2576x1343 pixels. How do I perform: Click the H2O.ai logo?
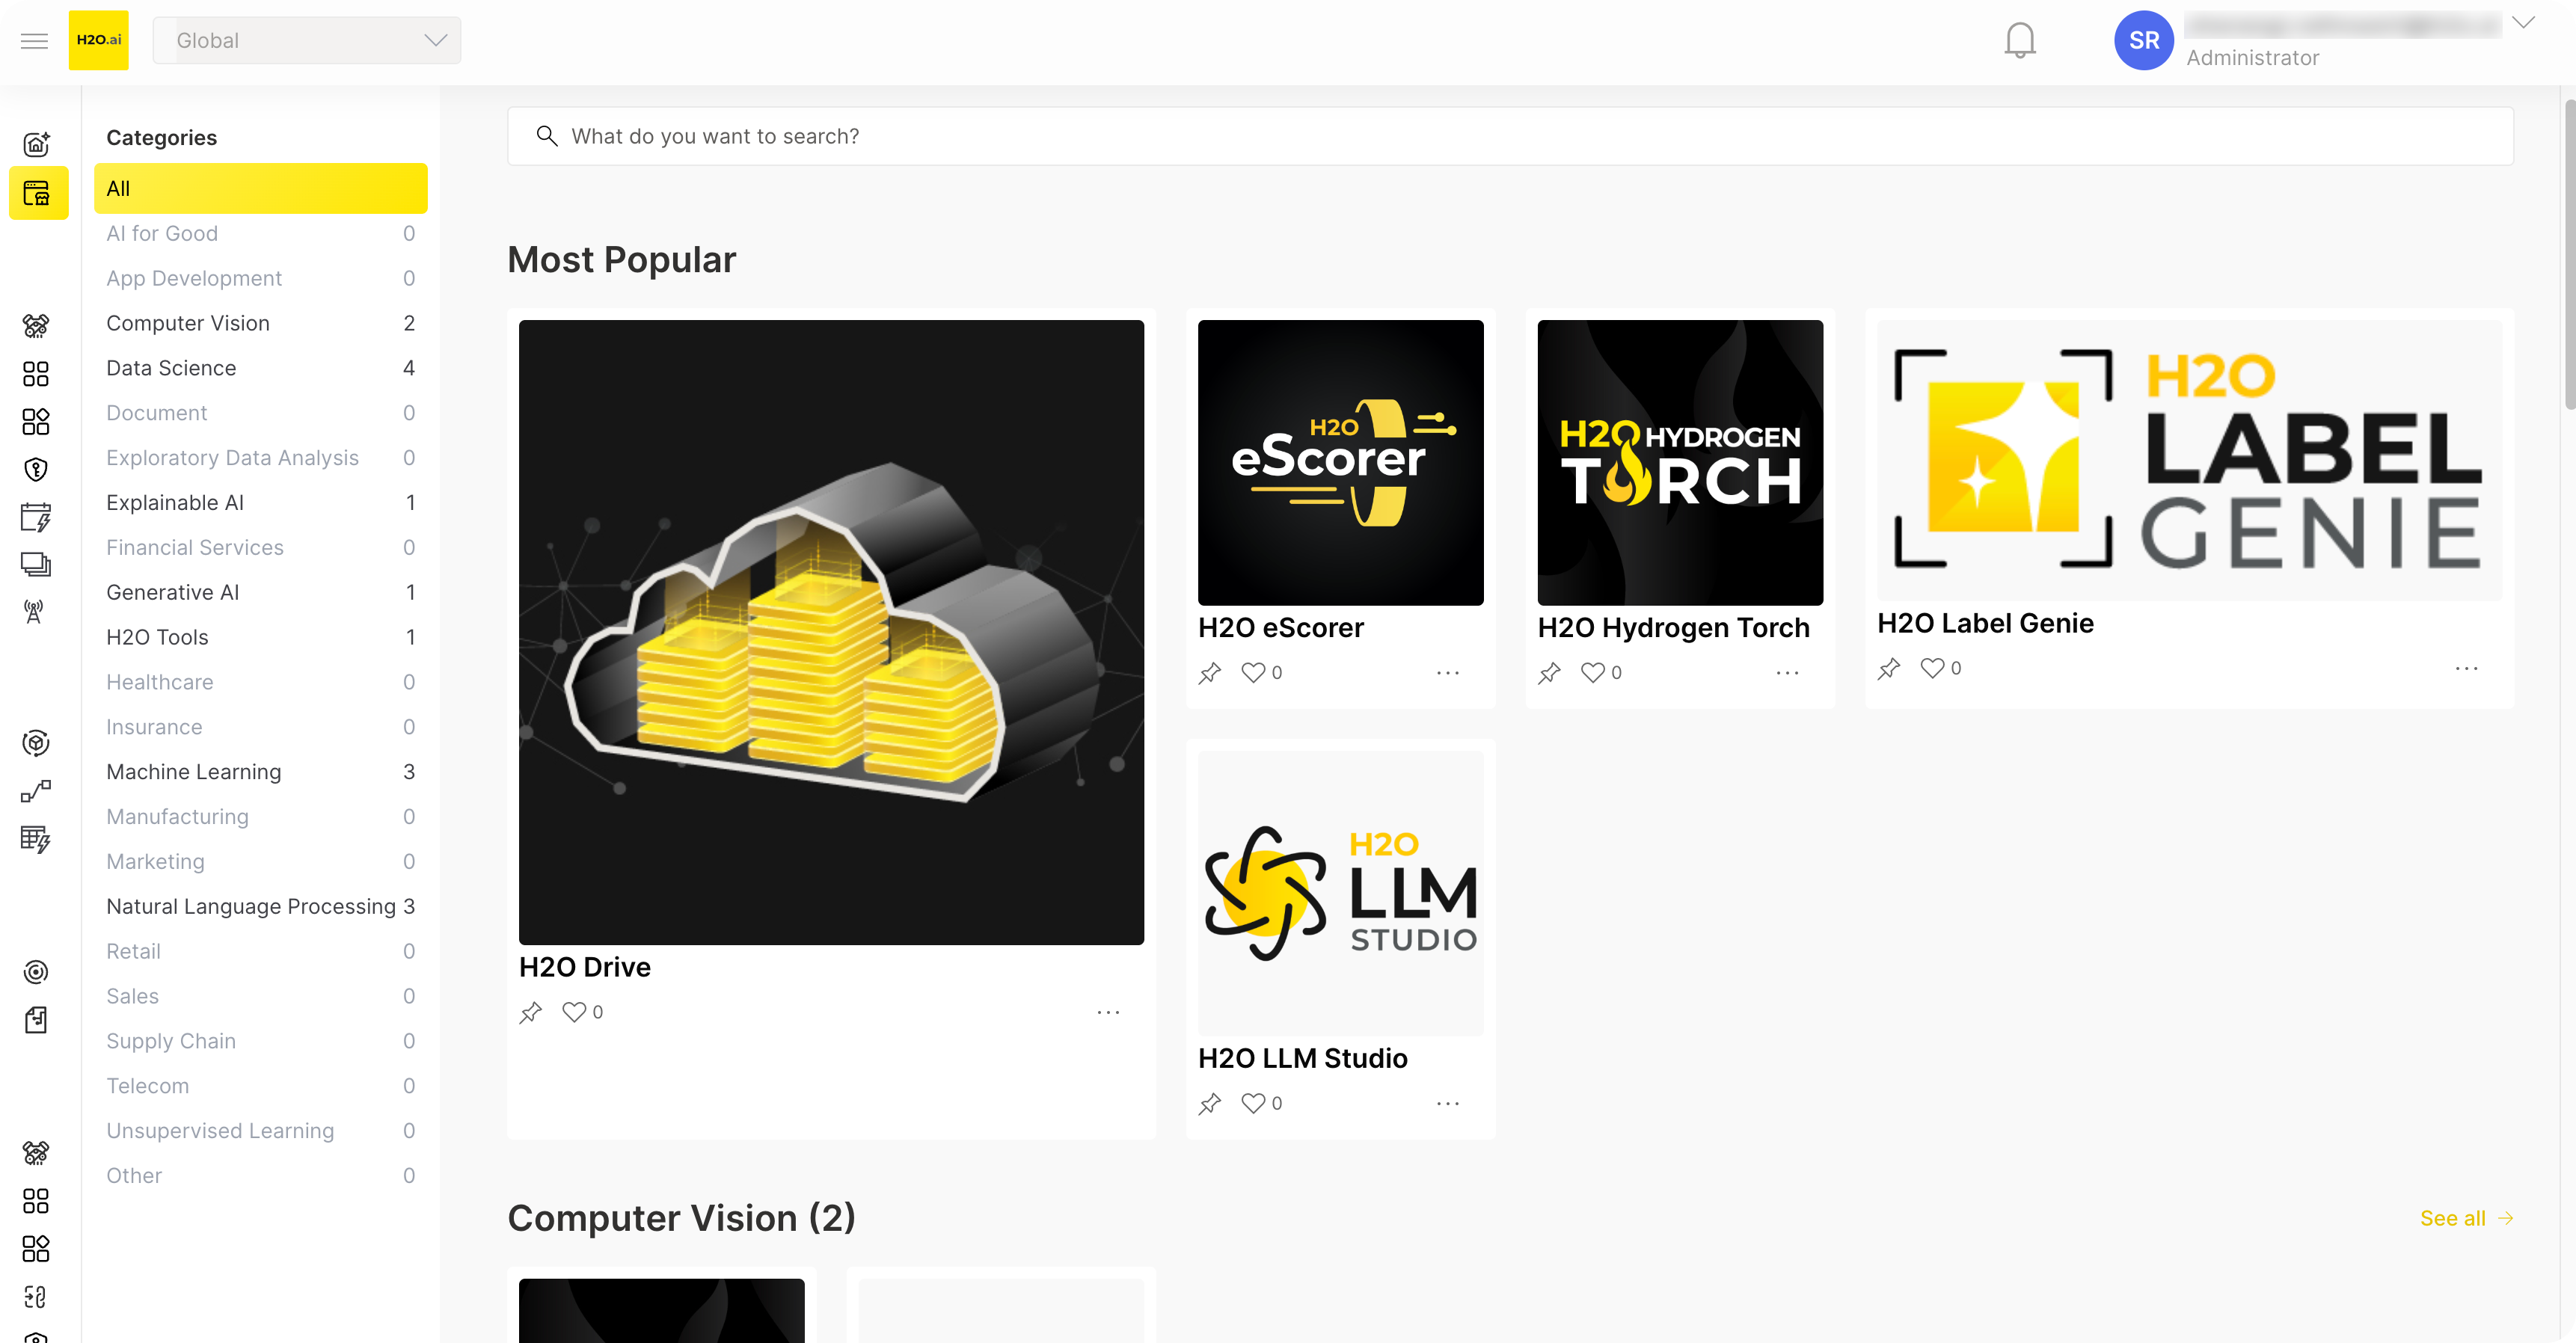[98, 40]
